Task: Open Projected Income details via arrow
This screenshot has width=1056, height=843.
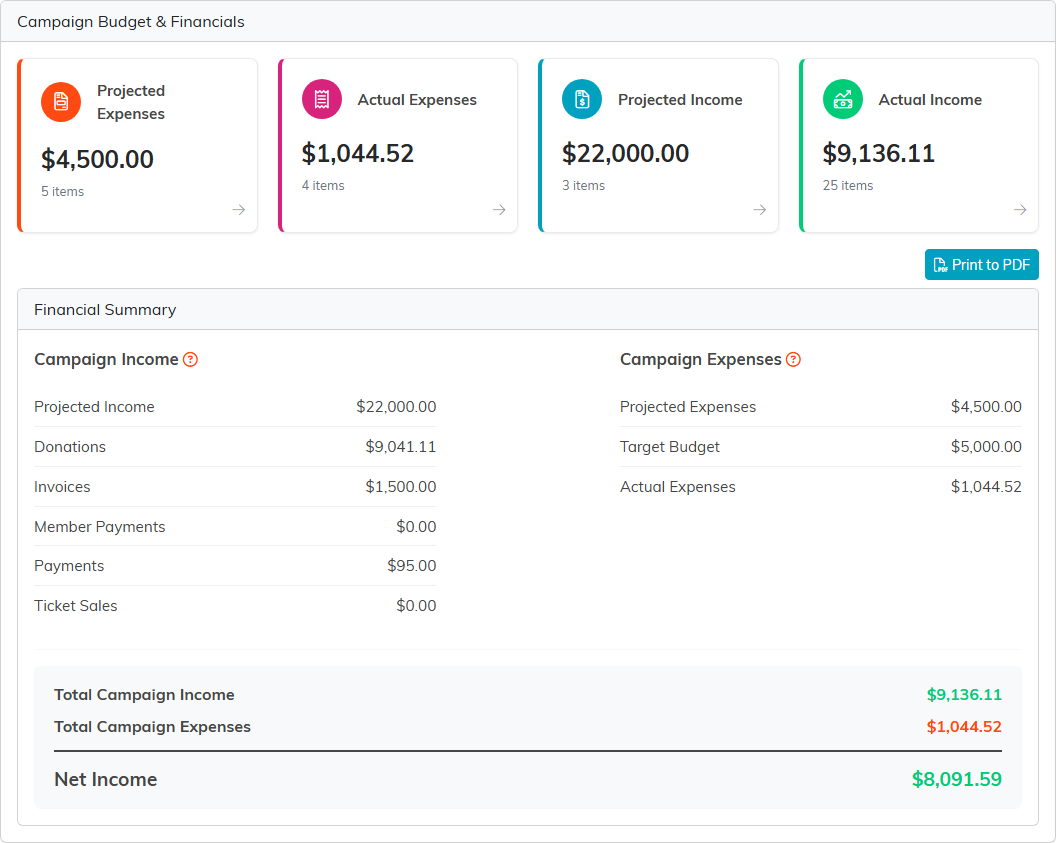Action: (760, 209)
